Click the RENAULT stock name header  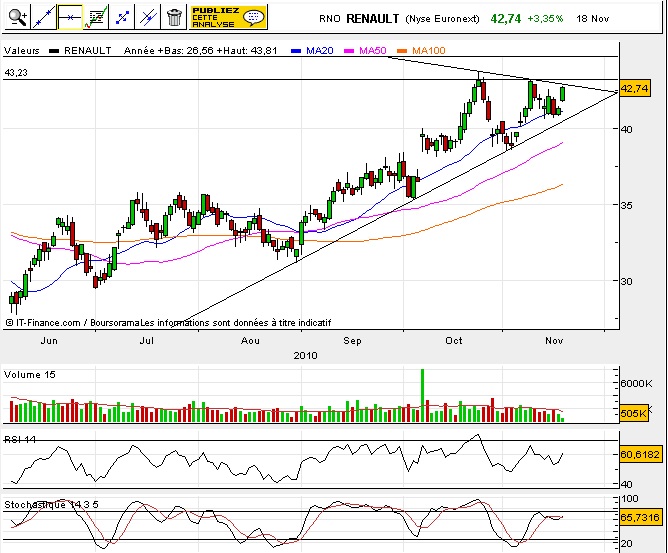[372, 19]
